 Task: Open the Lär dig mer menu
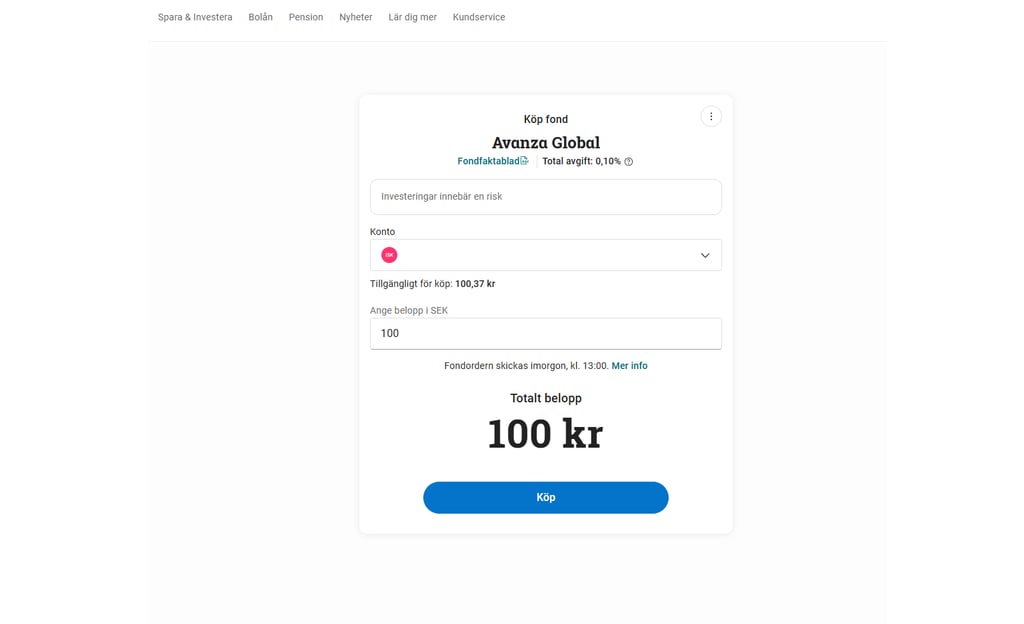pos(412,17)
